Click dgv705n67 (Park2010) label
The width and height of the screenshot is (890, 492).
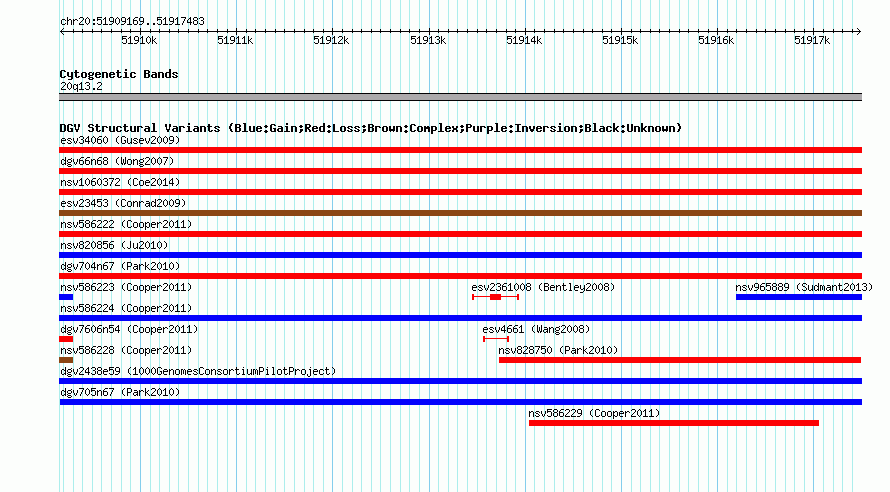click(120, 392)
